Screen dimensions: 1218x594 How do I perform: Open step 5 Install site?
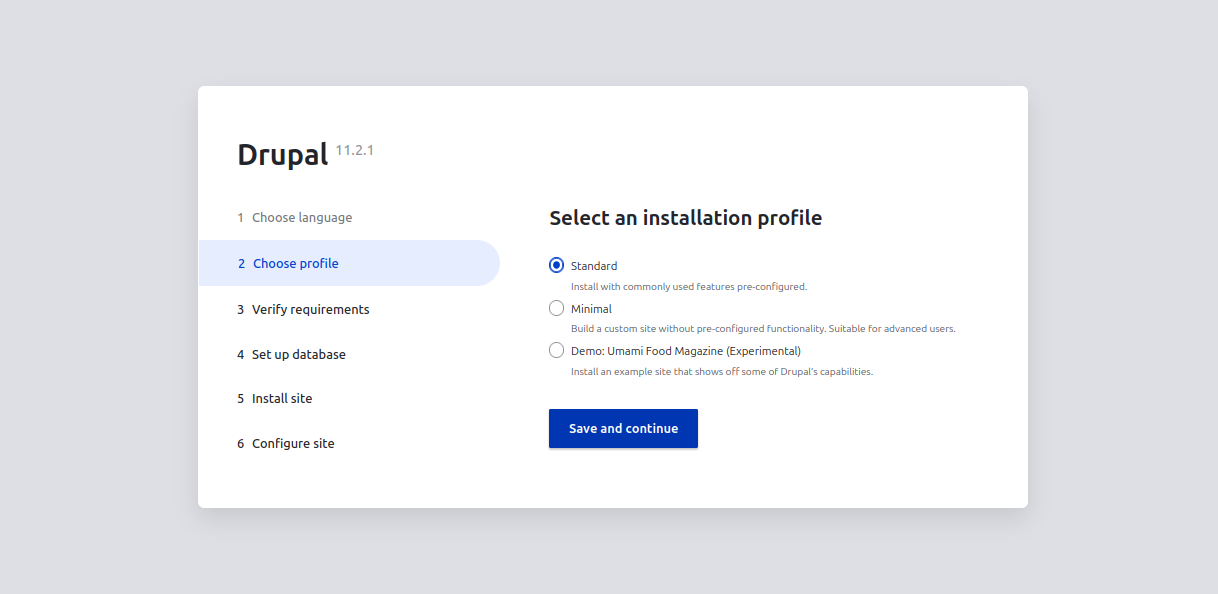tap(275, 398)
